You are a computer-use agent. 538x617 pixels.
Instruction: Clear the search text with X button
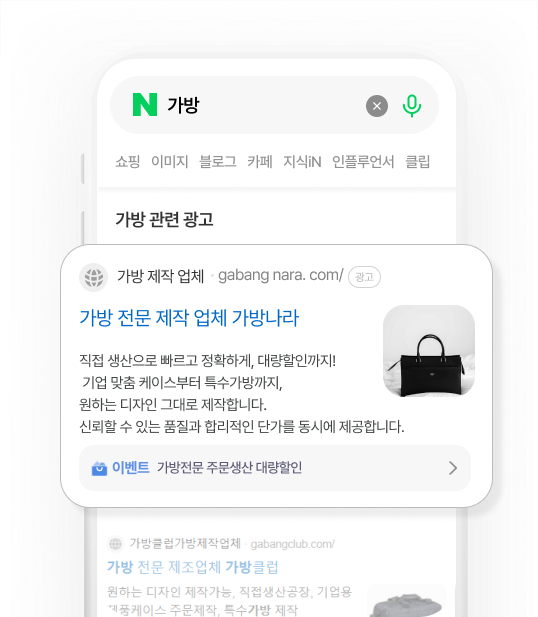(377, 106)
